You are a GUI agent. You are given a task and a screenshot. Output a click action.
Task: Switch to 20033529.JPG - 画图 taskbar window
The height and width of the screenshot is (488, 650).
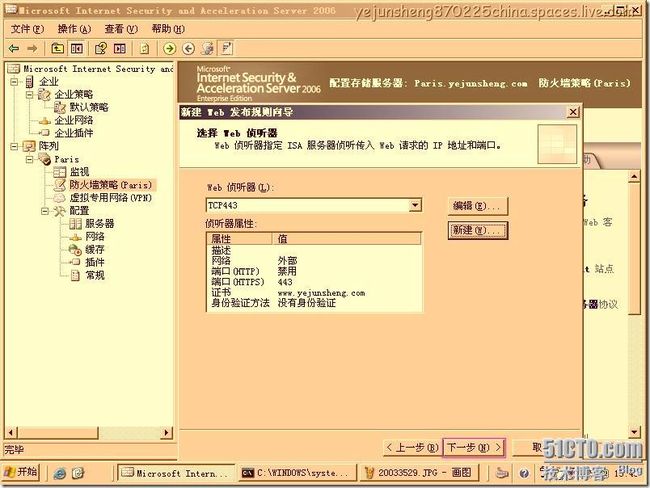click(420, 473)
